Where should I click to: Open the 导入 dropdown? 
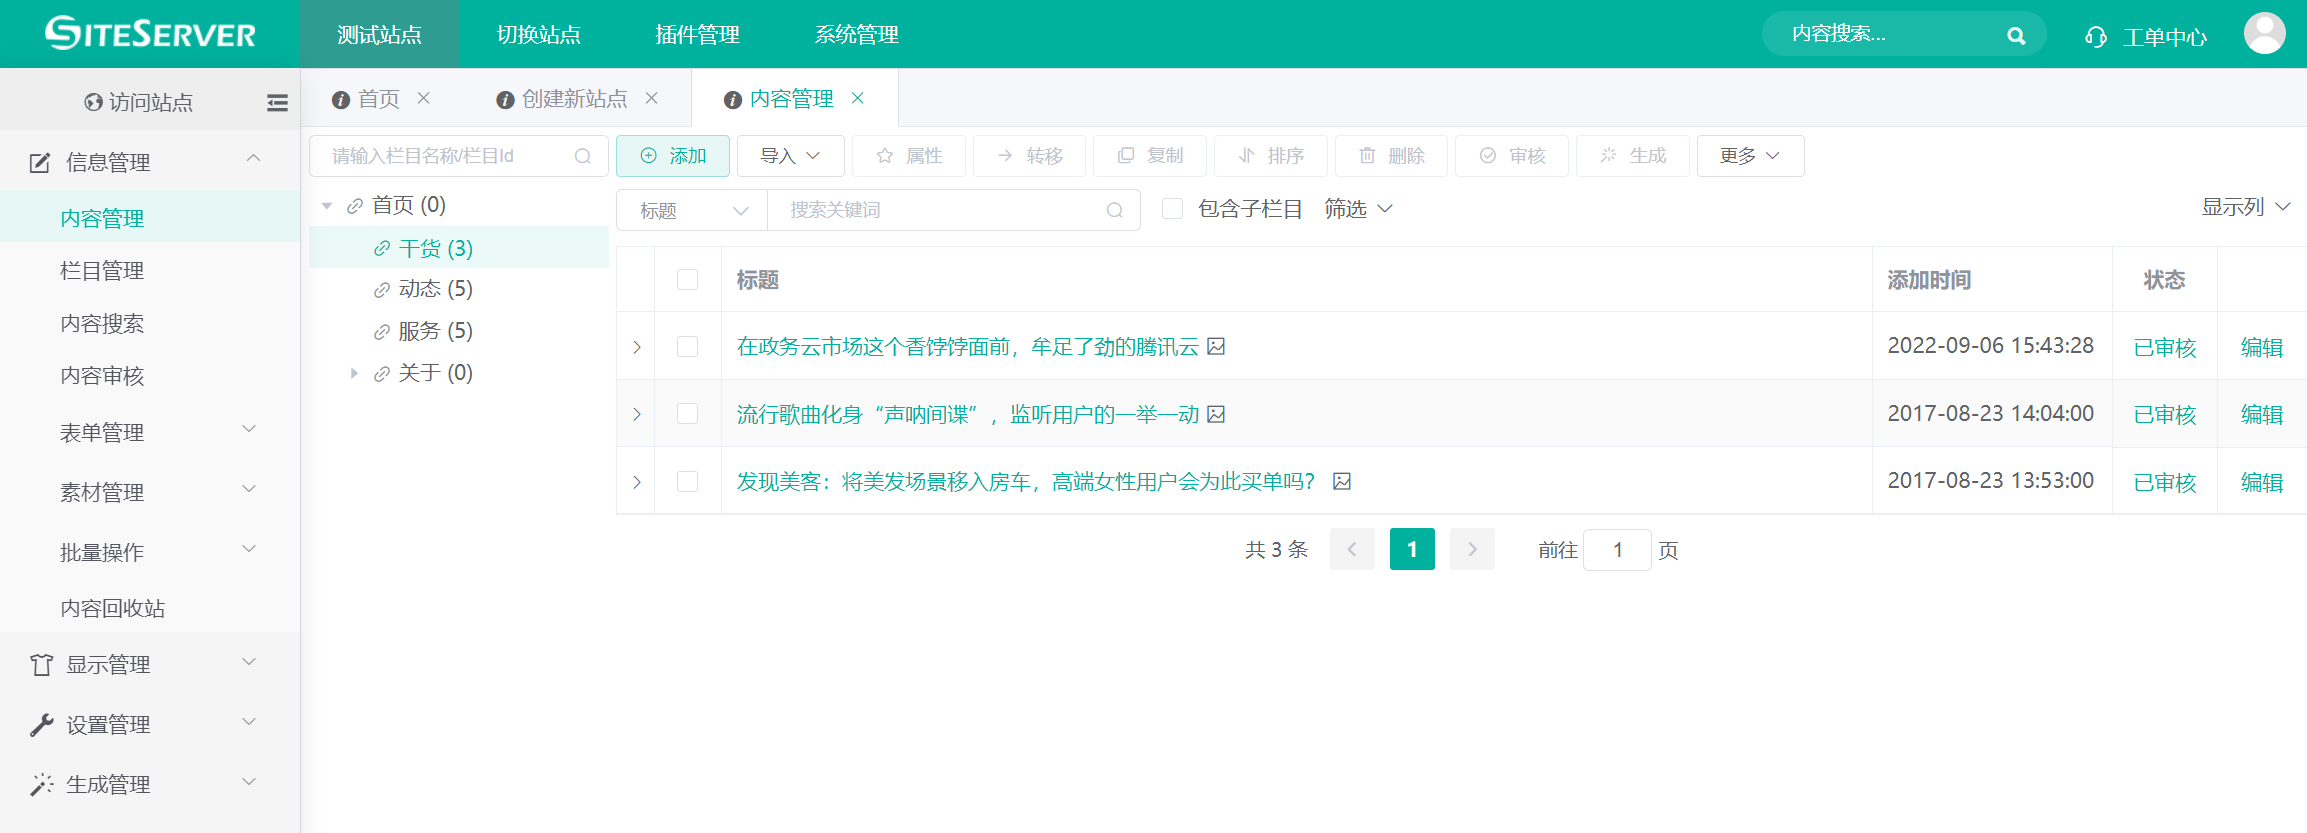(790, 156)
